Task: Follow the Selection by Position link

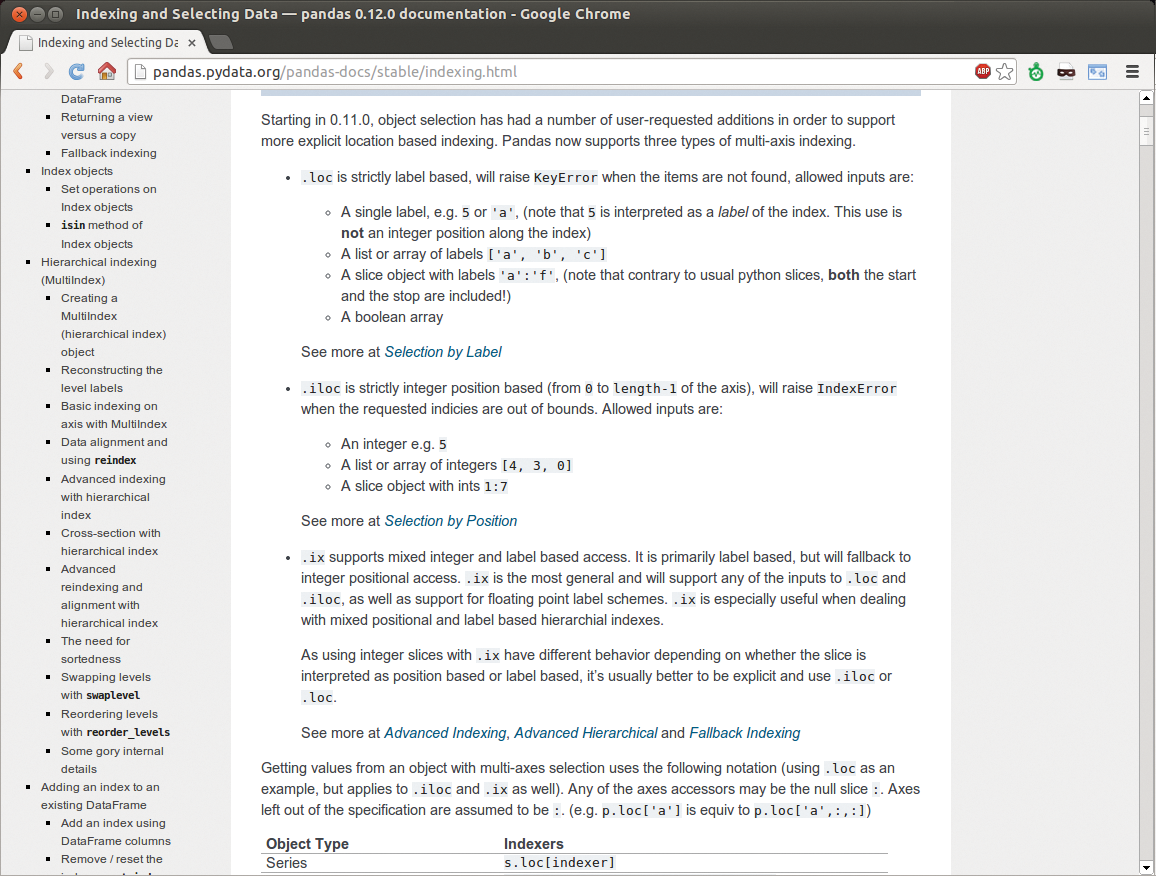Action: tap(451, 521)
